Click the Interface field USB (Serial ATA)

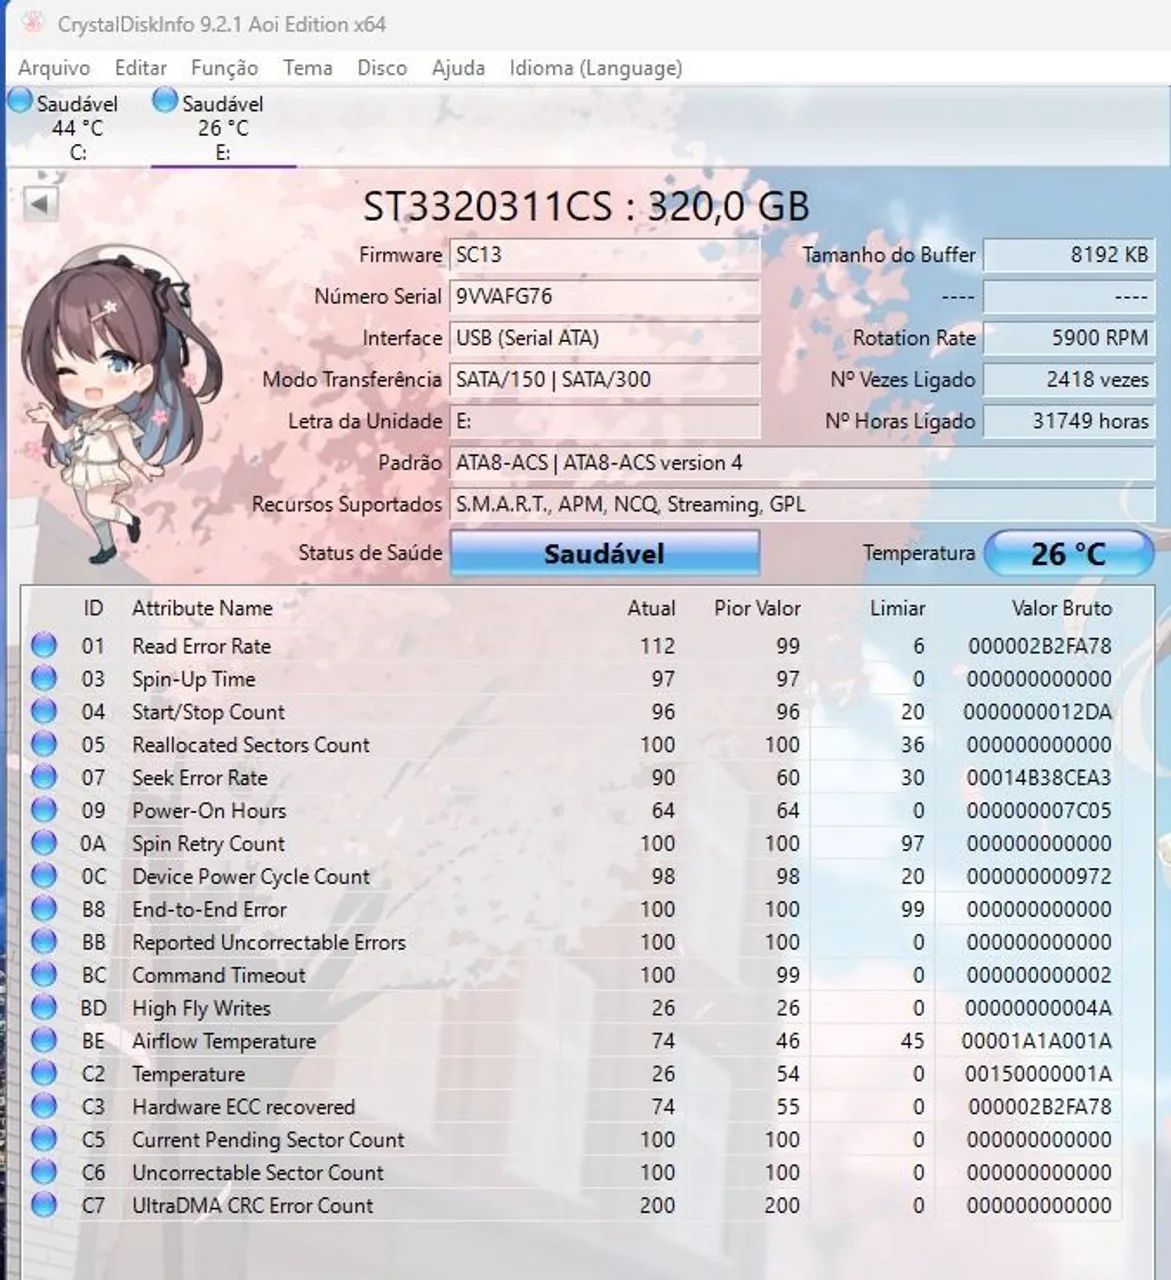click(x=605, y=338)
